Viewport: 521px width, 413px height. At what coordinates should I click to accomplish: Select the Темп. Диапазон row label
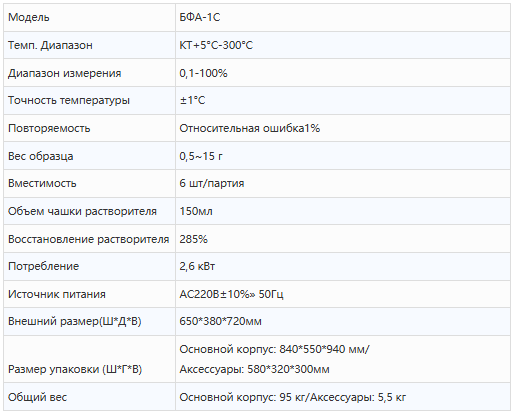tap(50, 45)
